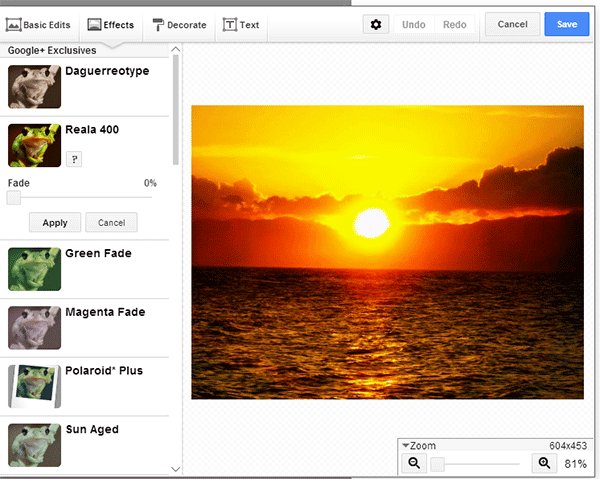600x479 pixels.
Task: Click the Green Fade label text
Action: click(98, 253)
